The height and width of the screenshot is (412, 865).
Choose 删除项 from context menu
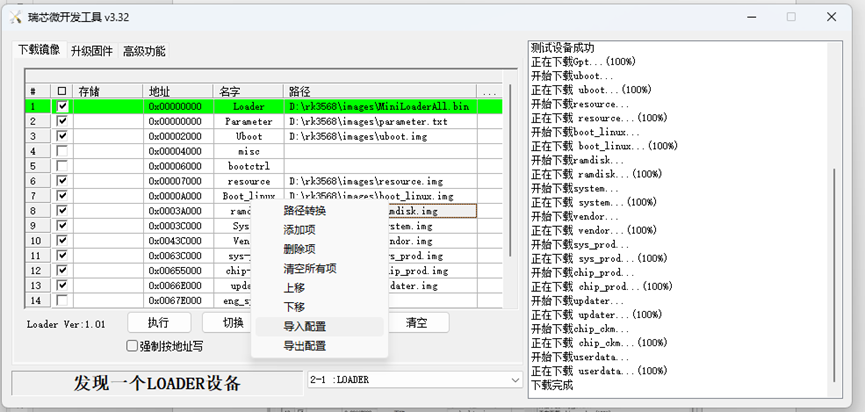319,249
